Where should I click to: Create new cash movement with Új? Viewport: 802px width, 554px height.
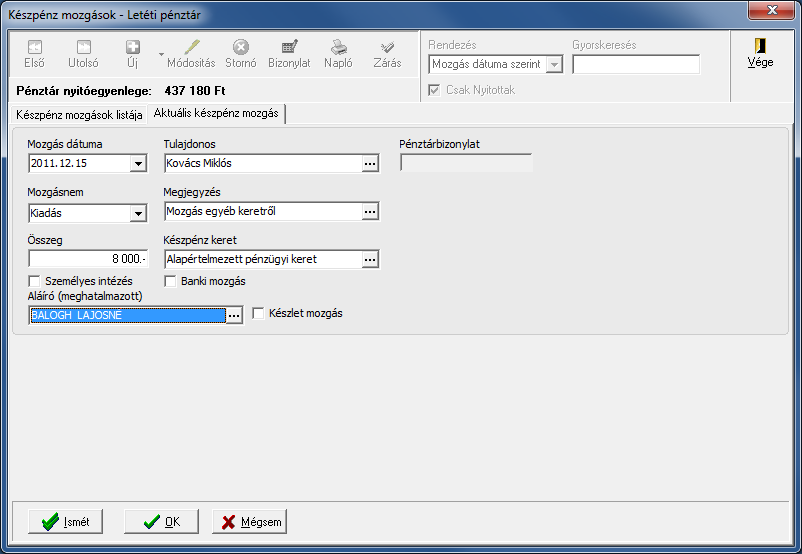click(133, 54)
